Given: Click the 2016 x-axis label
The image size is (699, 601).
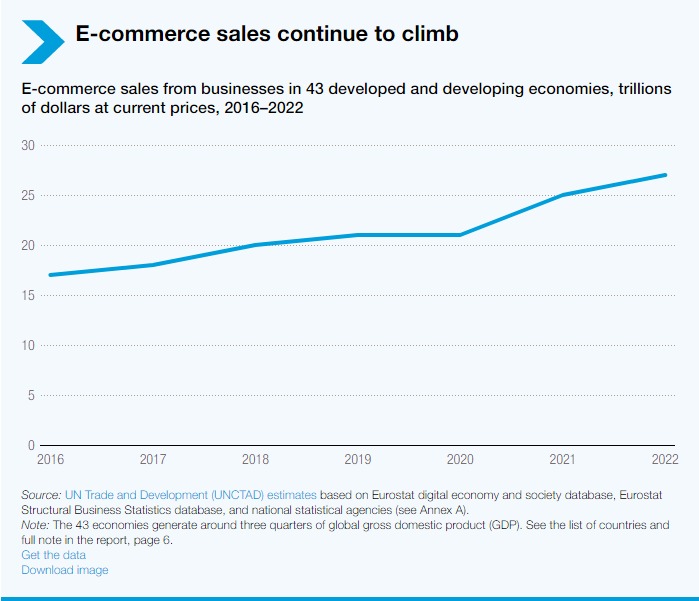Looking at the screenshot, I should point(50,459).
